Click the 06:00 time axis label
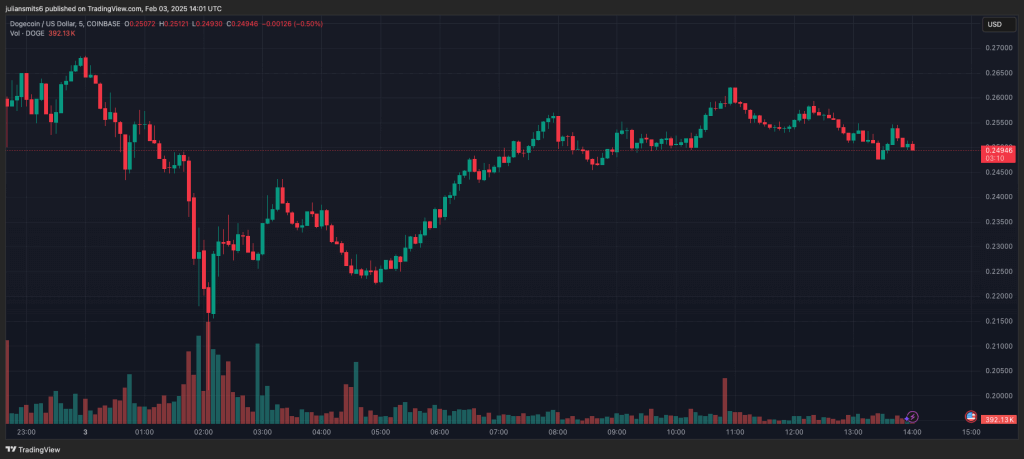The image size is (1024, 459). (440, 432)
